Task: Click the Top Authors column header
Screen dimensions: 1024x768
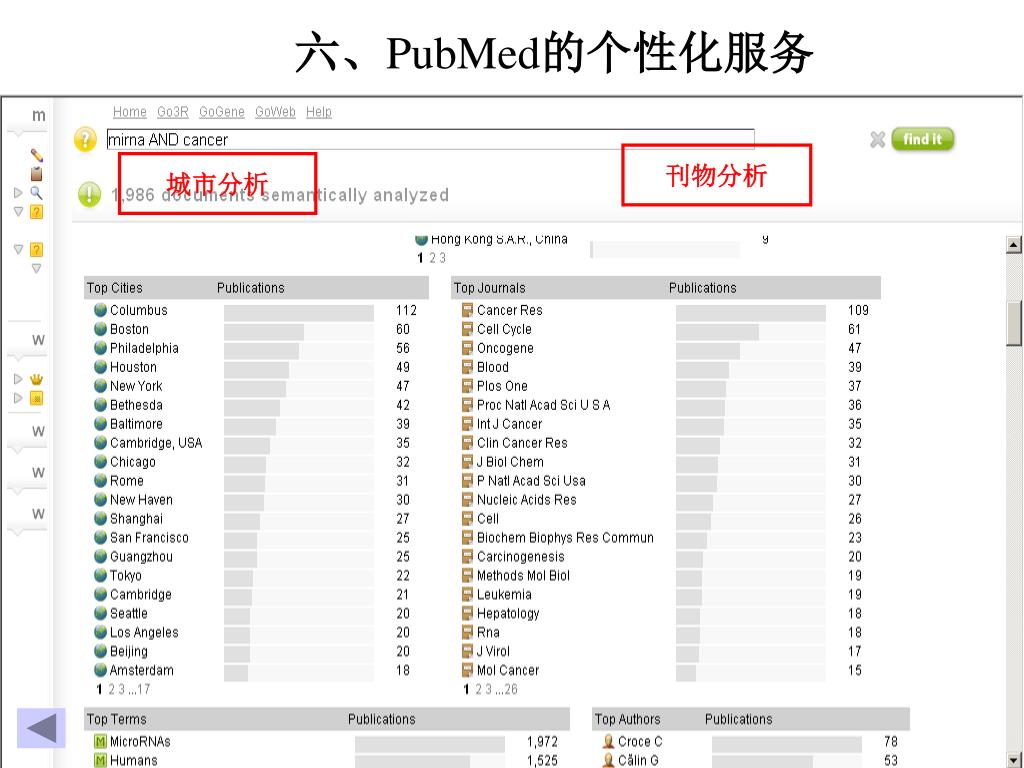Action: pos(628,719)
